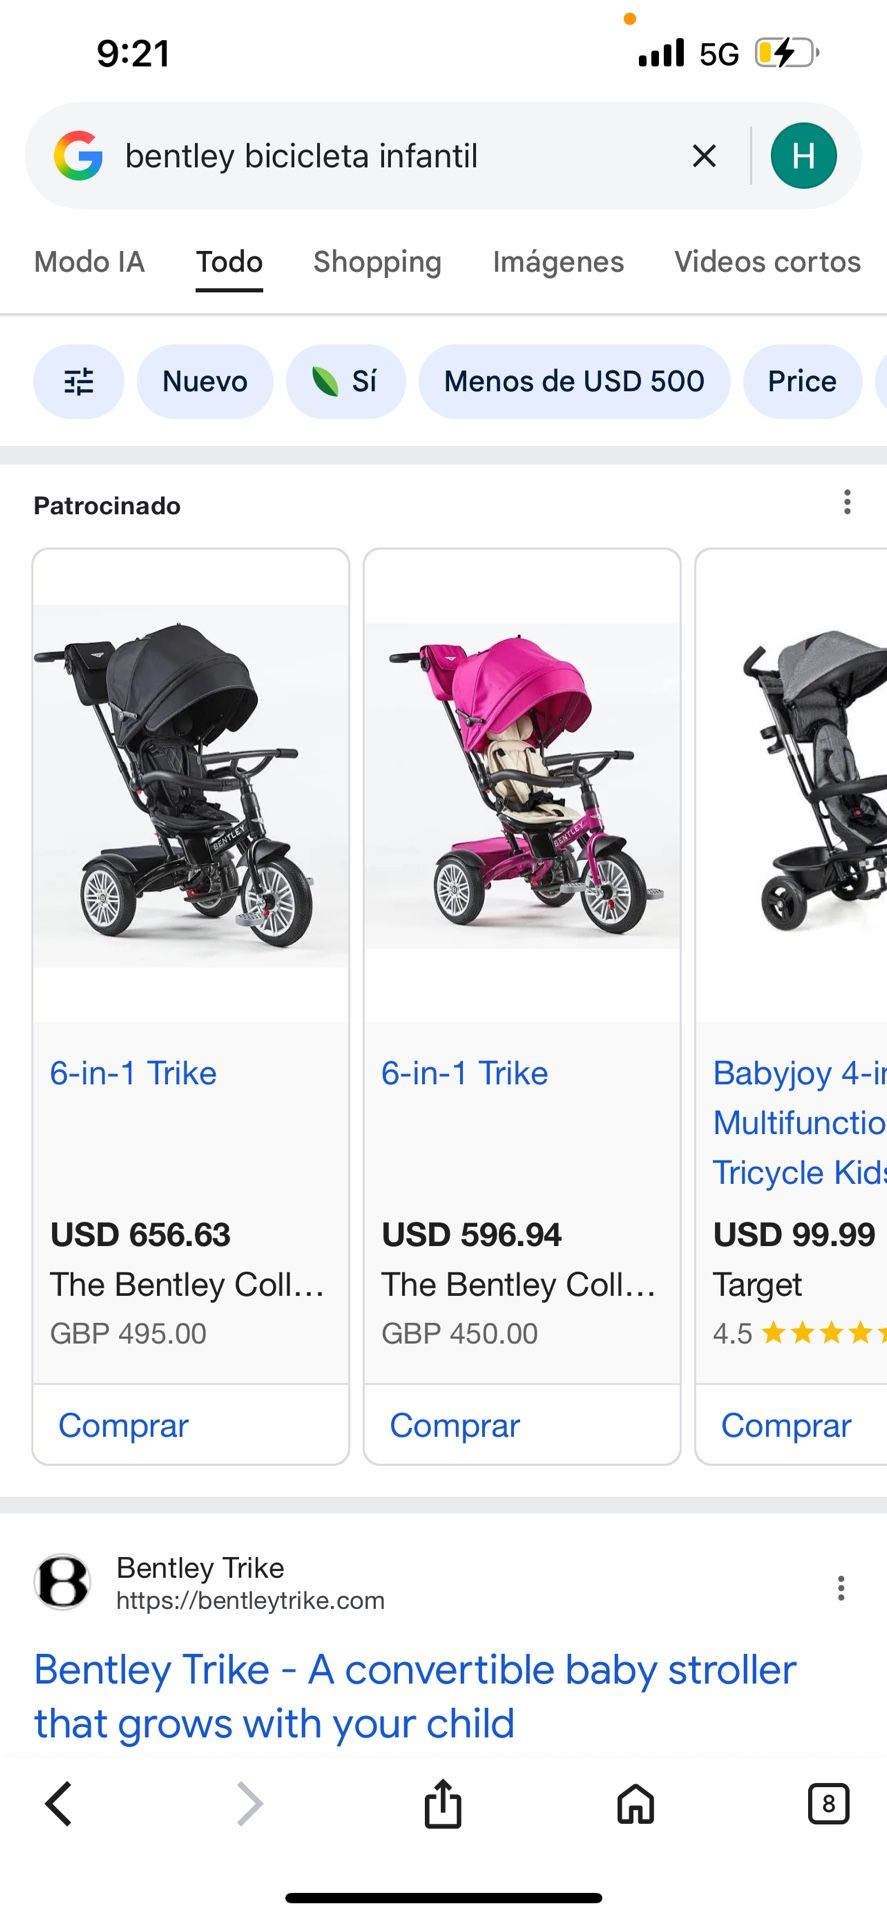Go back with the browser arrow
The height and width of the screenshot is (1920, 887).
(59, 1804)
